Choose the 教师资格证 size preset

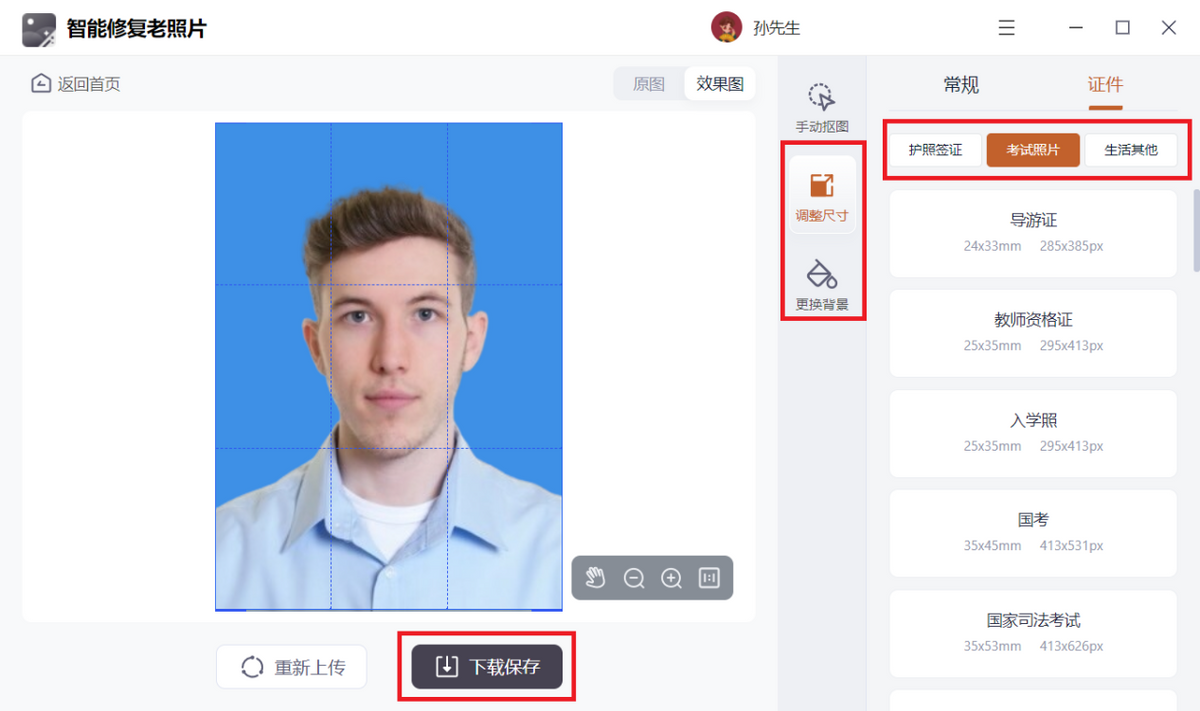[1032, 333]
